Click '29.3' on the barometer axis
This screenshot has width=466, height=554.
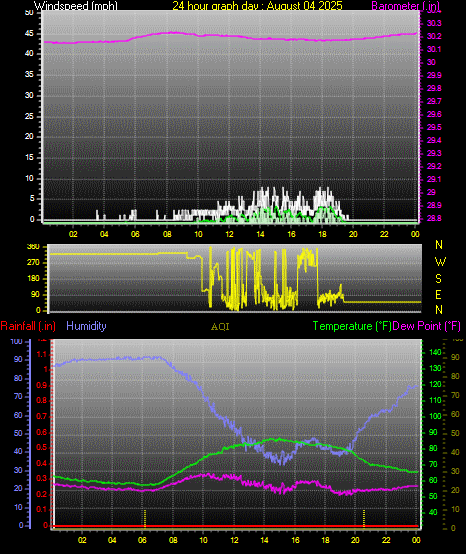434,153
